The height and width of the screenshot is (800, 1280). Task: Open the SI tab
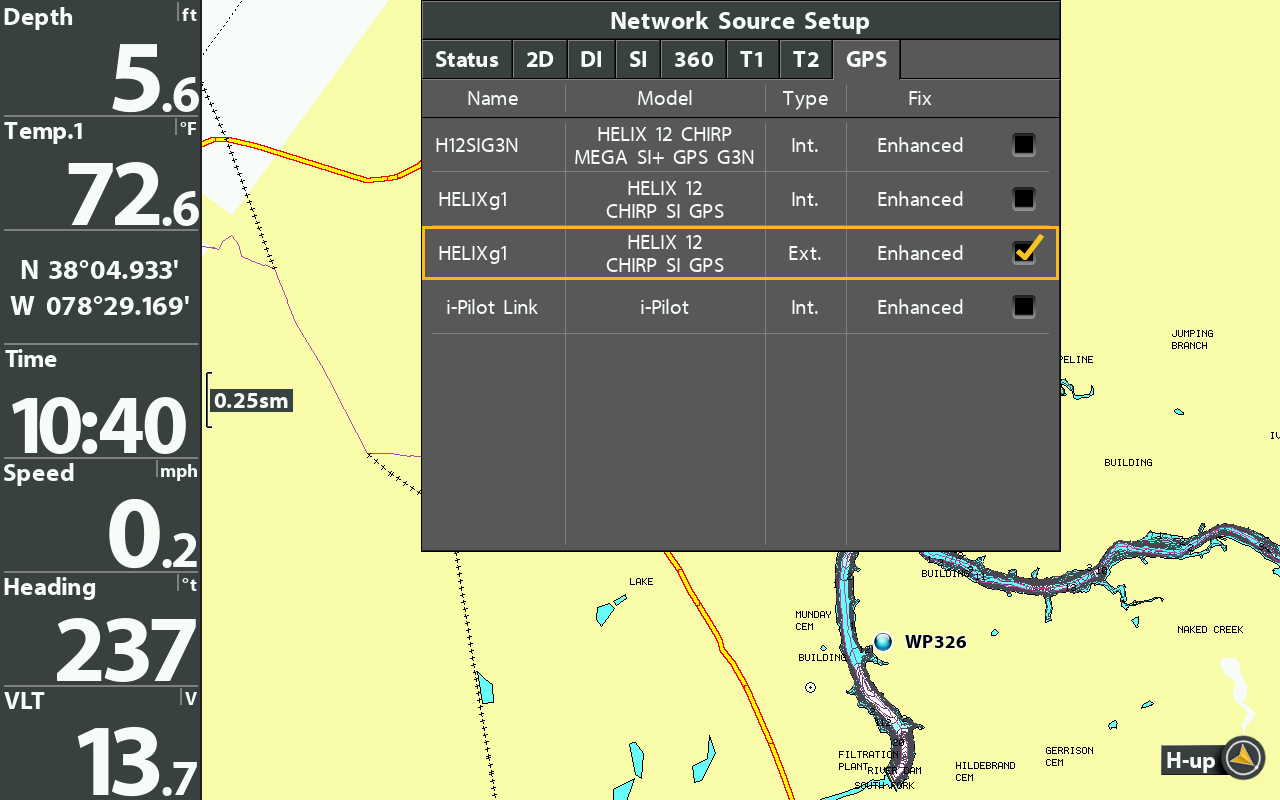click(638, 60)
